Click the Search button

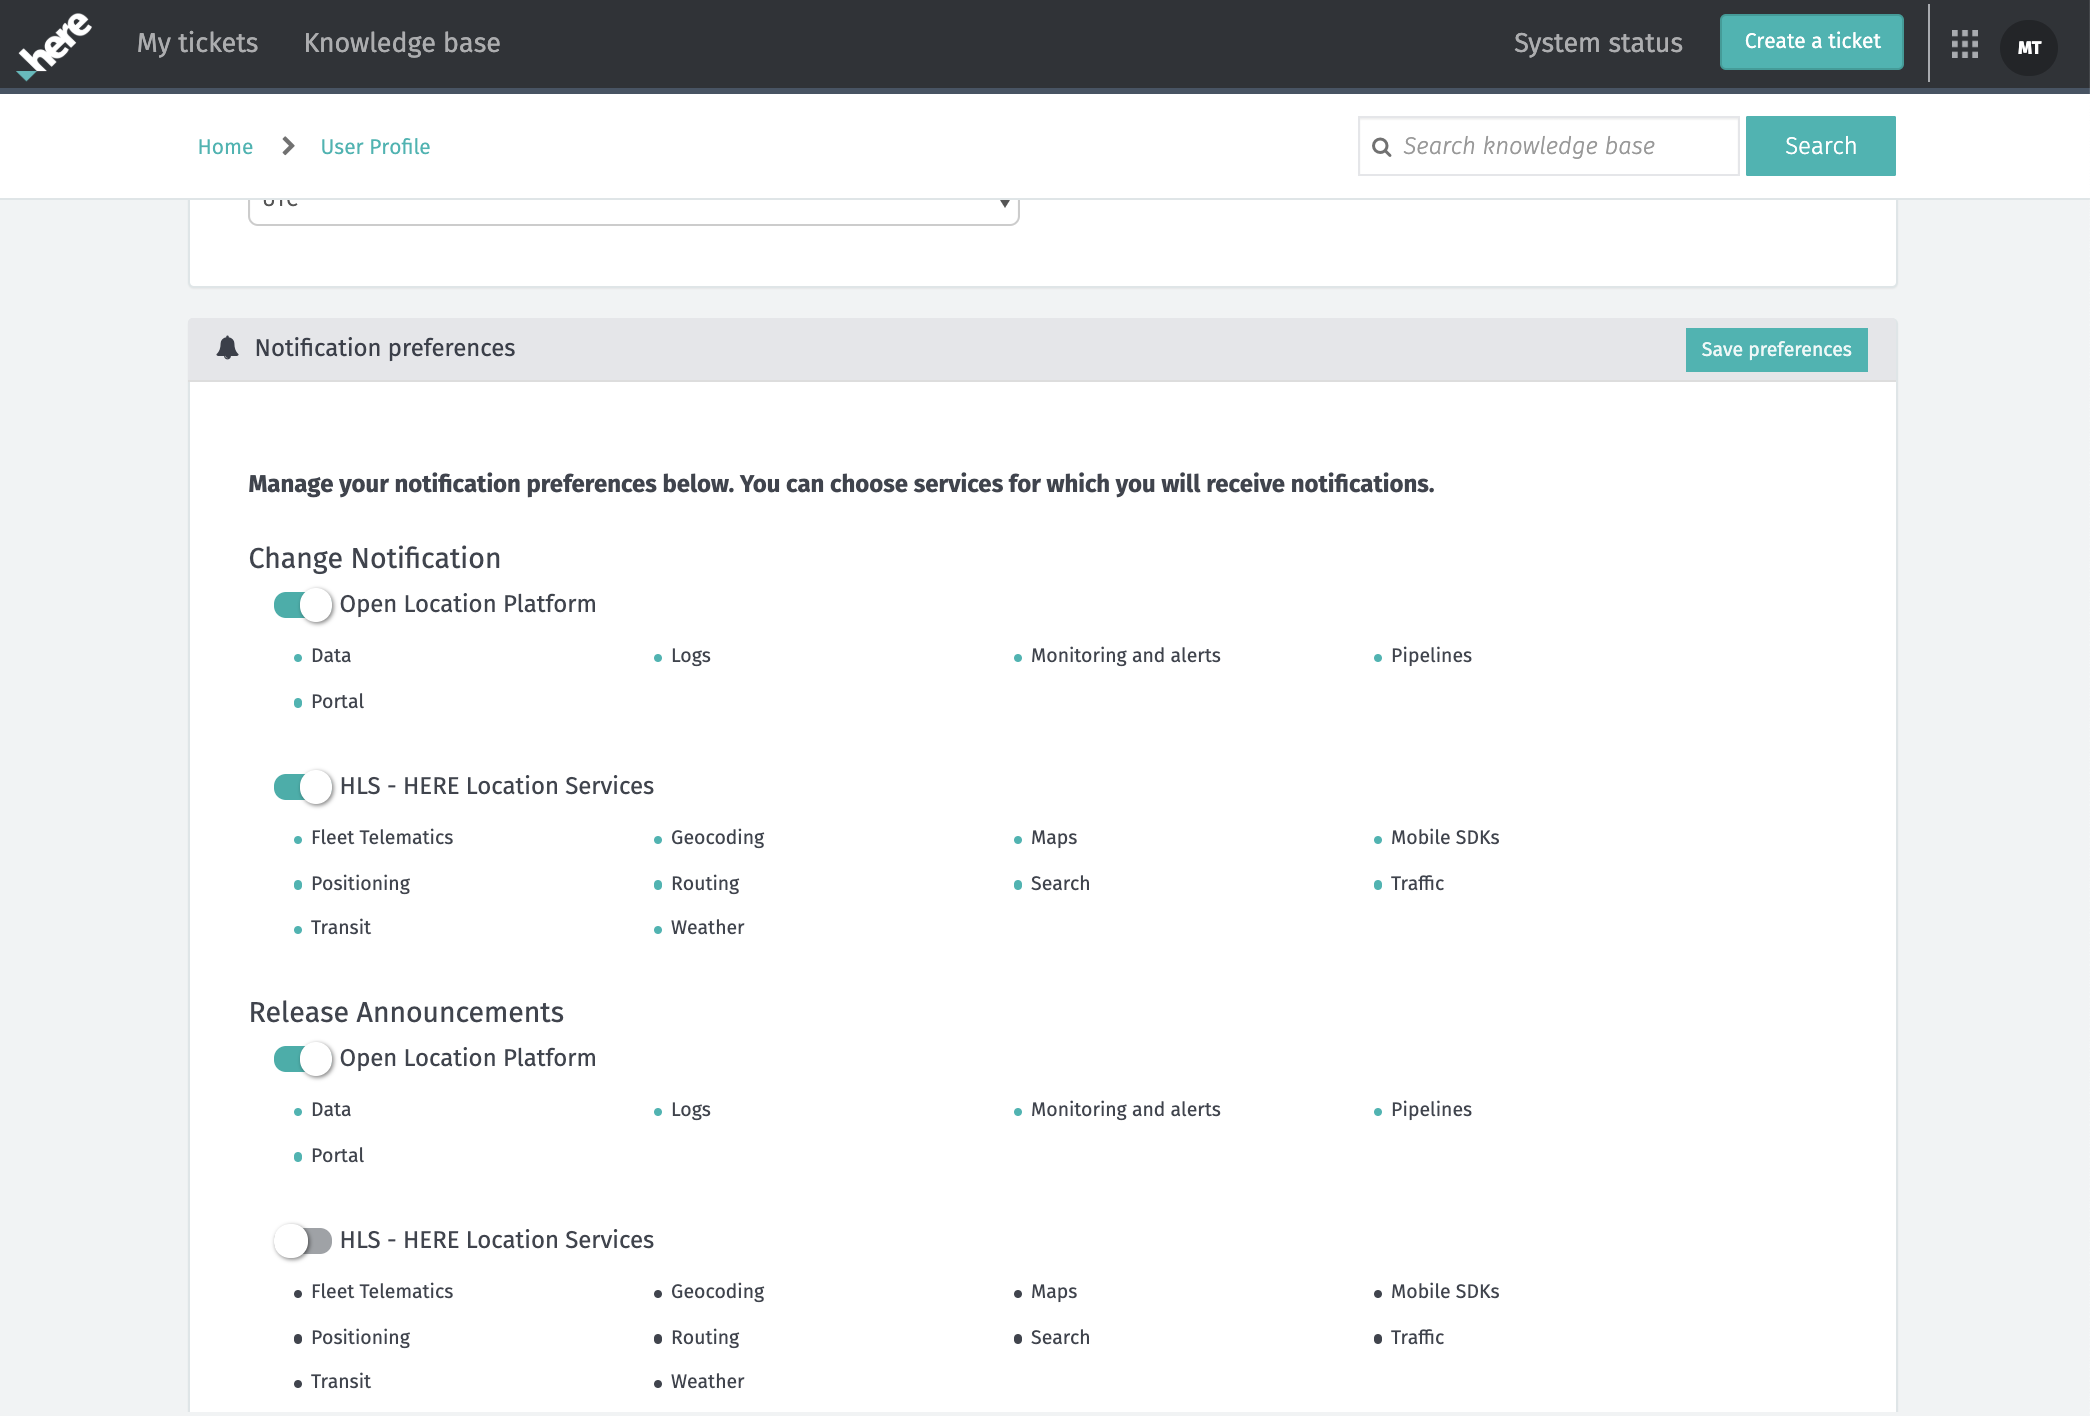coord(1820,146)
